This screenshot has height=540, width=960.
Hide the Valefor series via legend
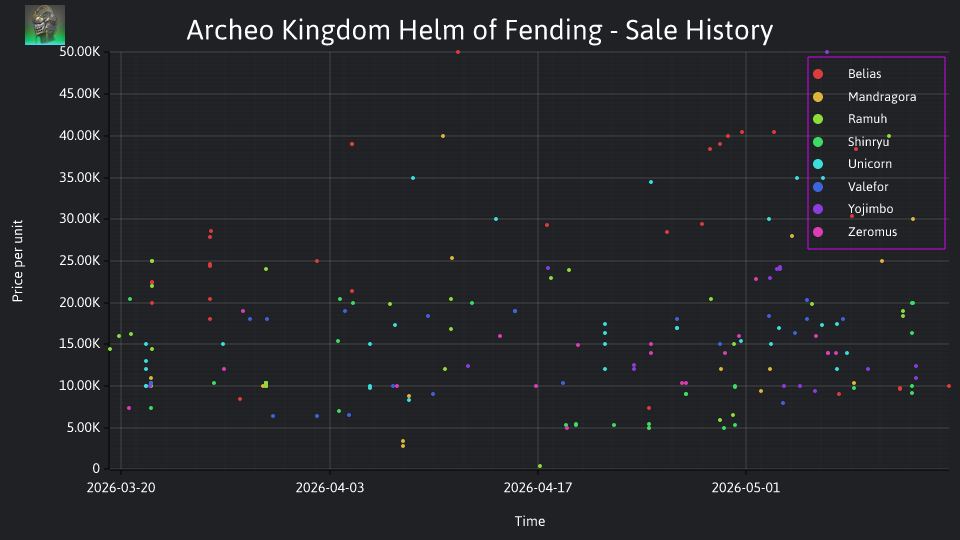pos(868,187)
